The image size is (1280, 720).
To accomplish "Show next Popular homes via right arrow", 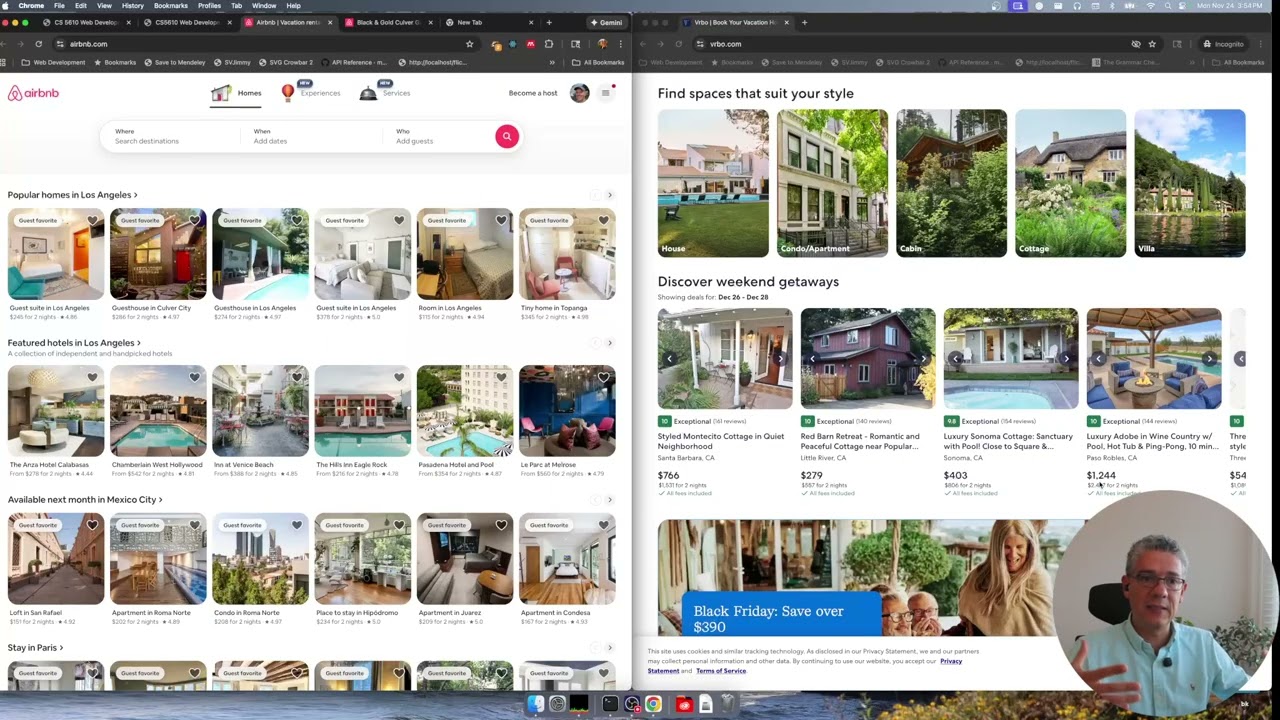I will coord(610,195).
